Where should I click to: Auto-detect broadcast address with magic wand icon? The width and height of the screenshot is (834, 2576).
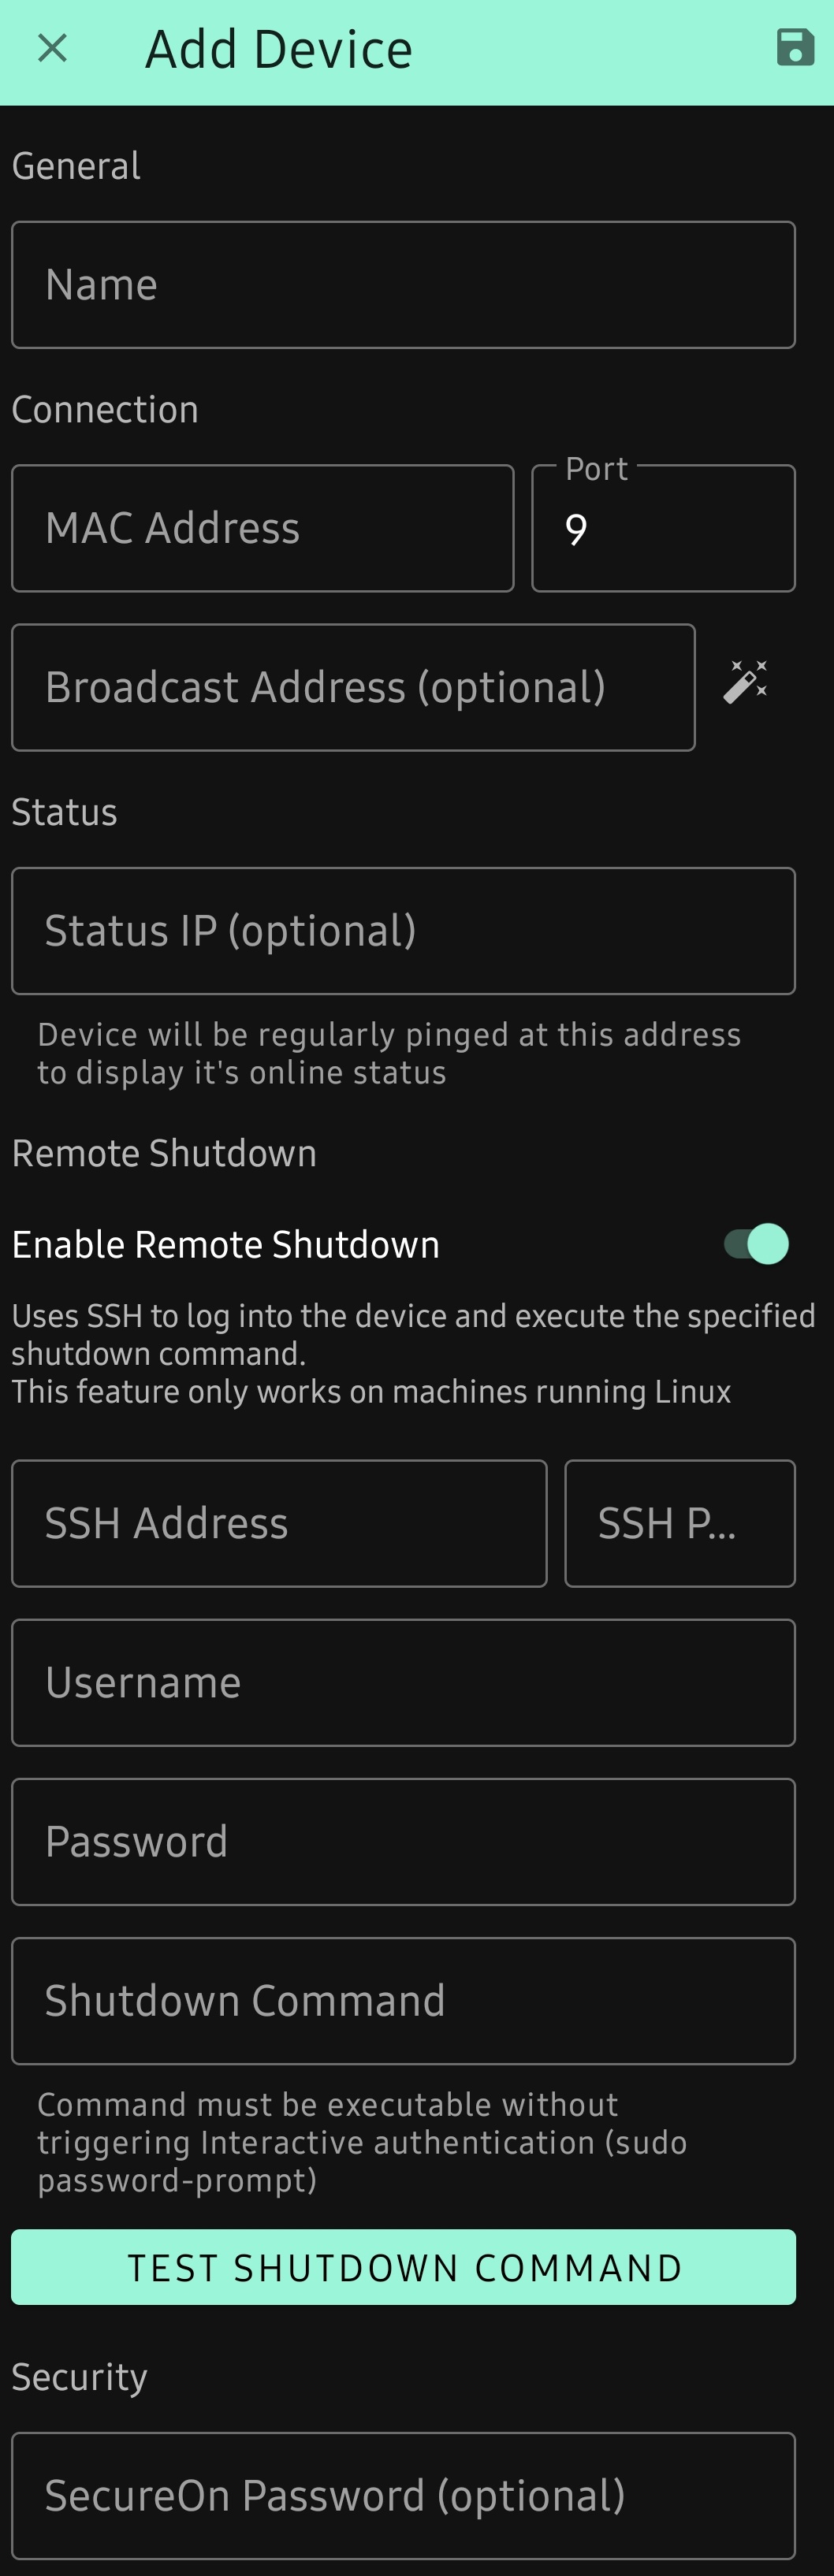point(746,683)
